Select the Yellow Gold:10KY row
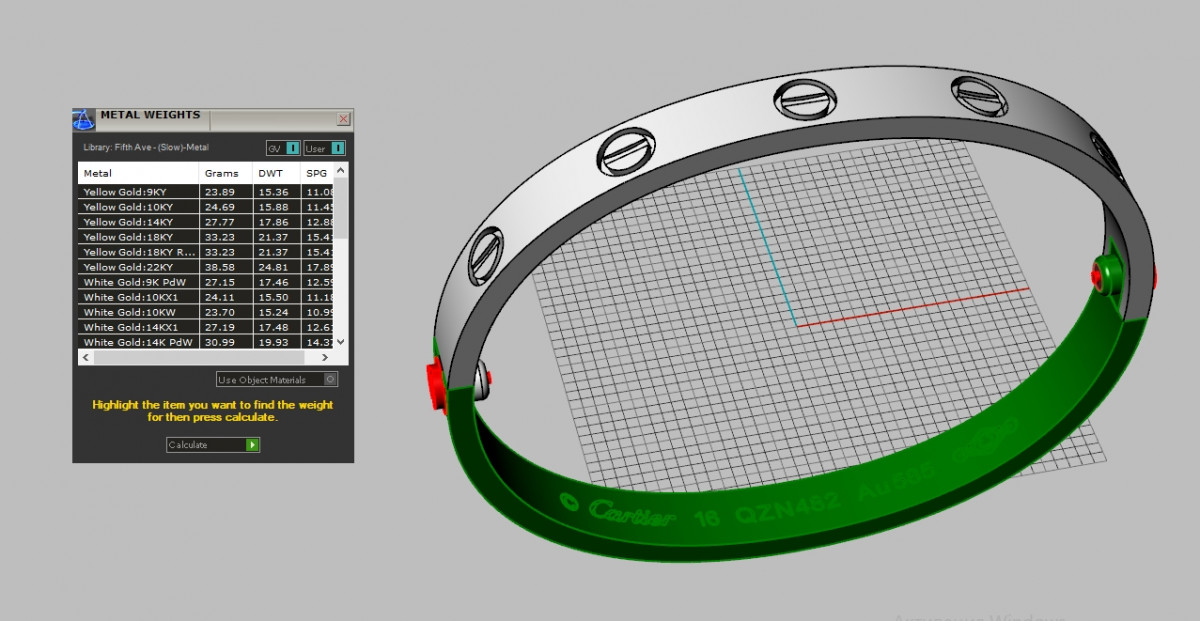1200x621 pixels. tap(206, 207)
